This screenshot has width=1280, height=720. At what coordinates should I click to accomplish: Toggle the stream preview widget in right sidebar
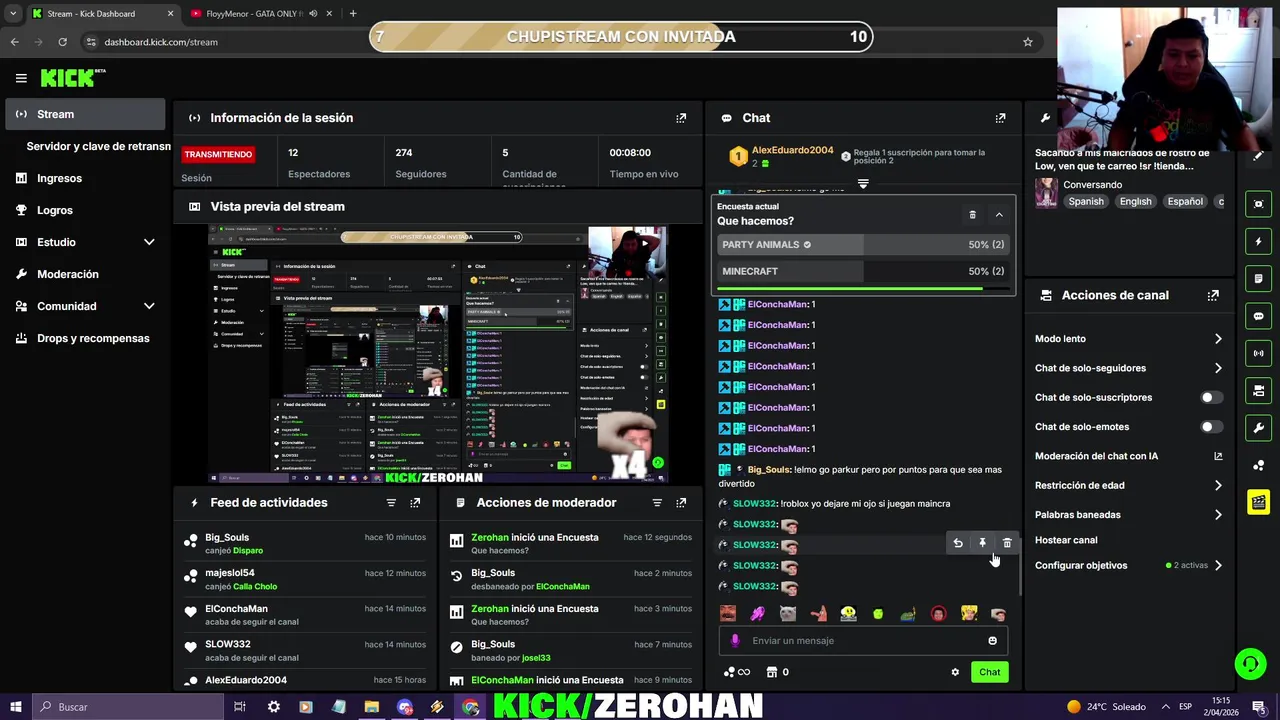[1258, 204]
